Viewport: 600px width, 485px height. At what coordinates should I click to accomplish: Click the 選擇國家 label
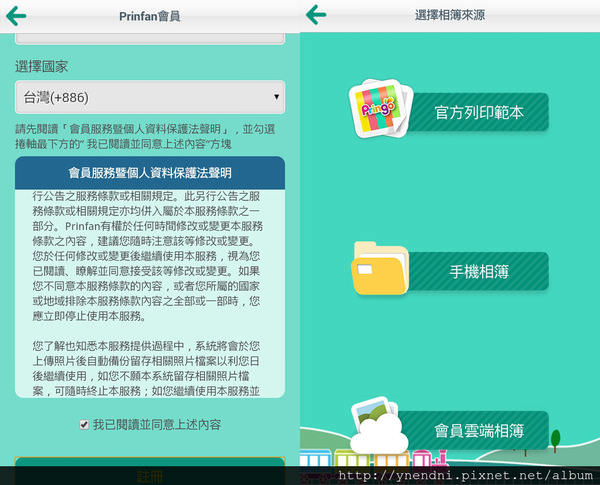tap(41, 67)
